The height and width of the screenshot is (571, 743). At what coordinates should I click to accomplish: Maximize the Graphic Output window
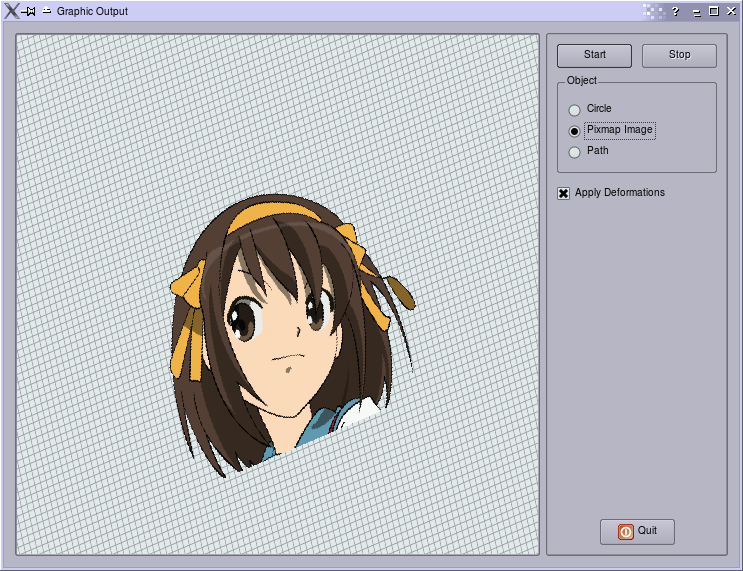pos(714,11)
